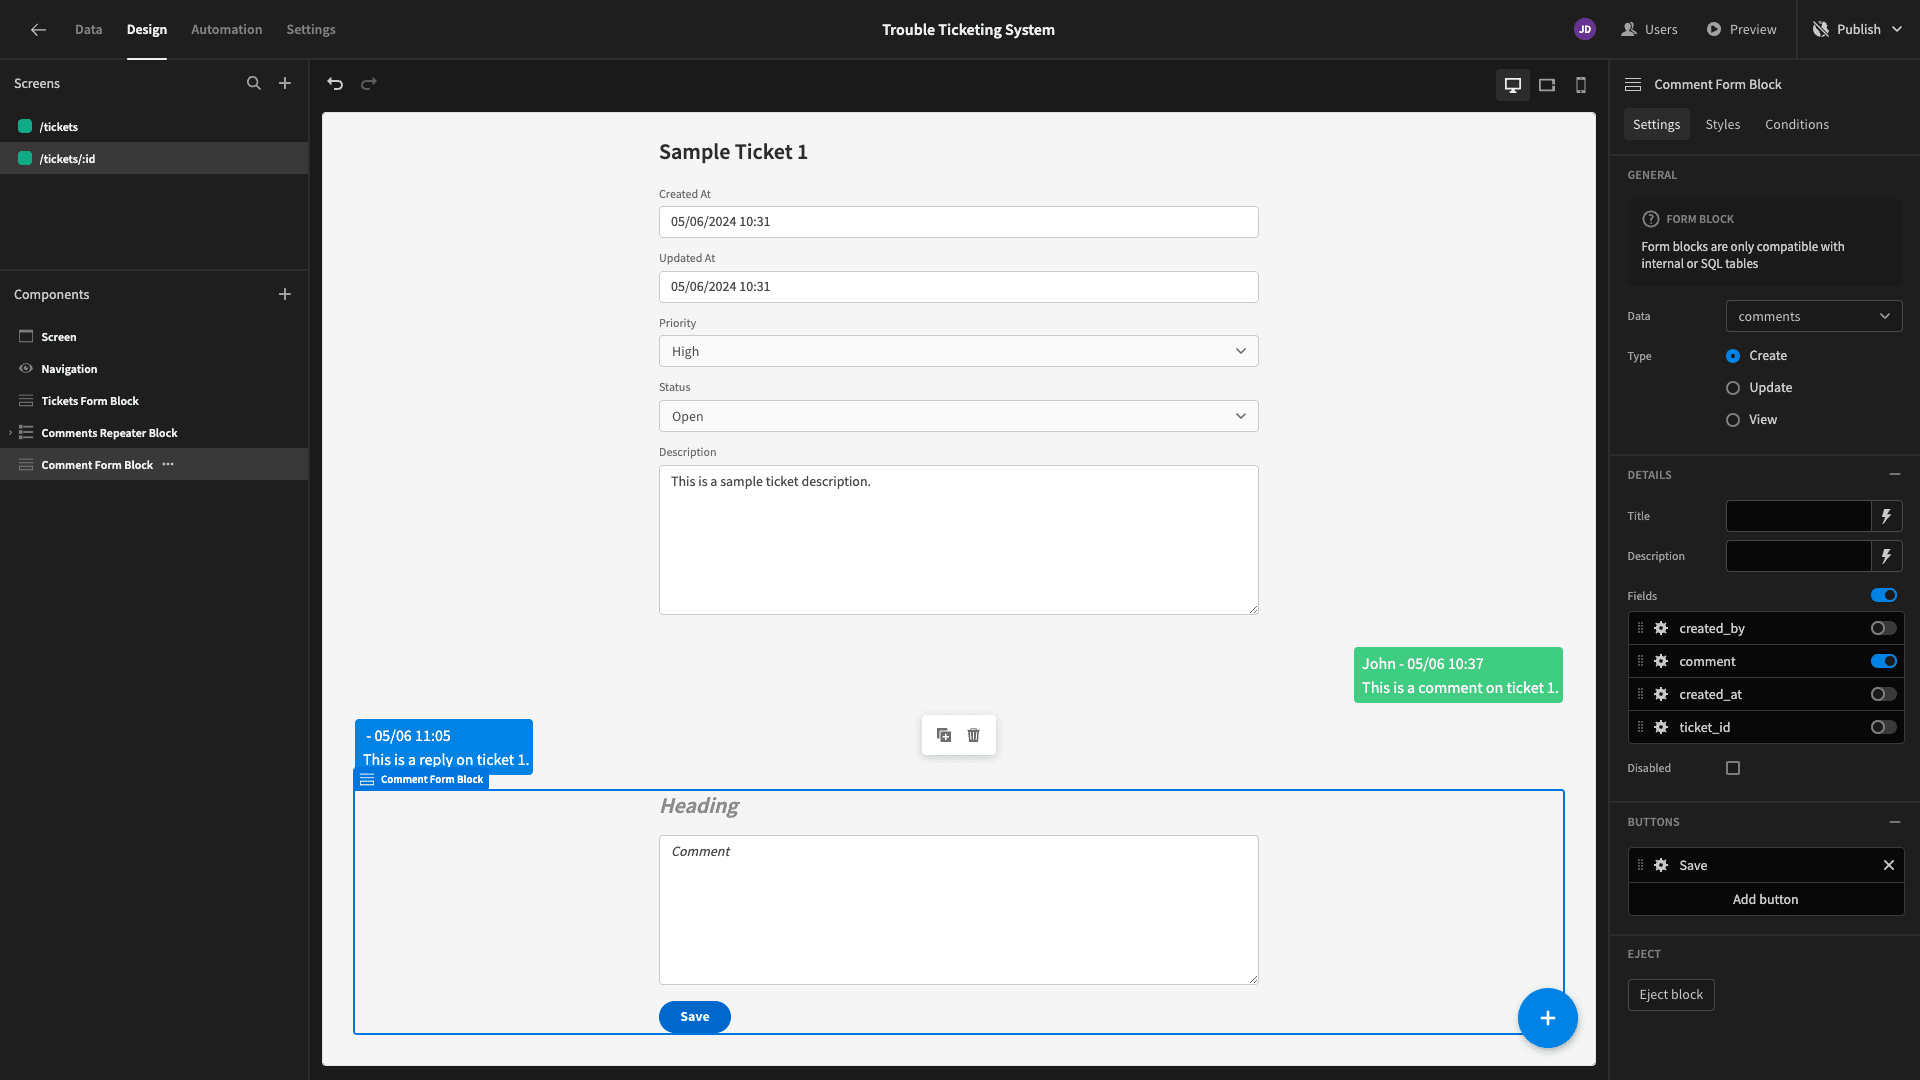
Task: Open Comment Form Block more options
Action: point(168,465)
